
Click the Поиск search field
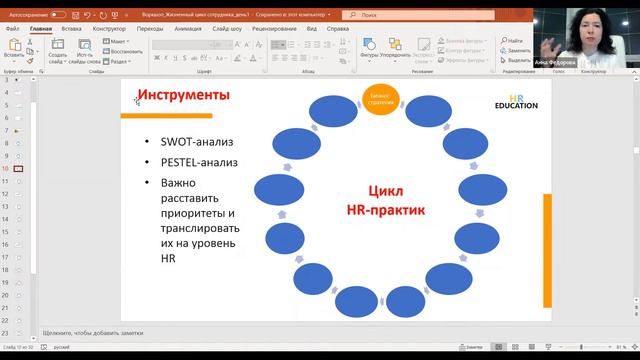click(418, 15)
